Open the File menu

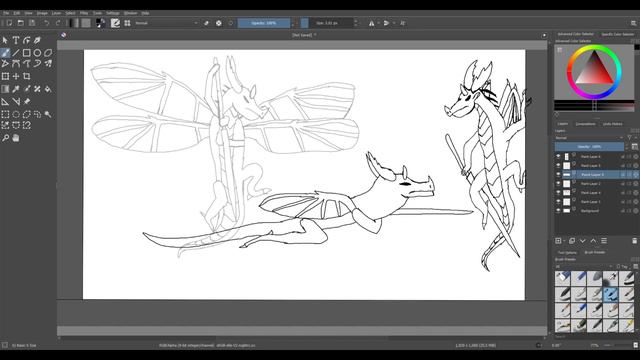pos(6,13)
